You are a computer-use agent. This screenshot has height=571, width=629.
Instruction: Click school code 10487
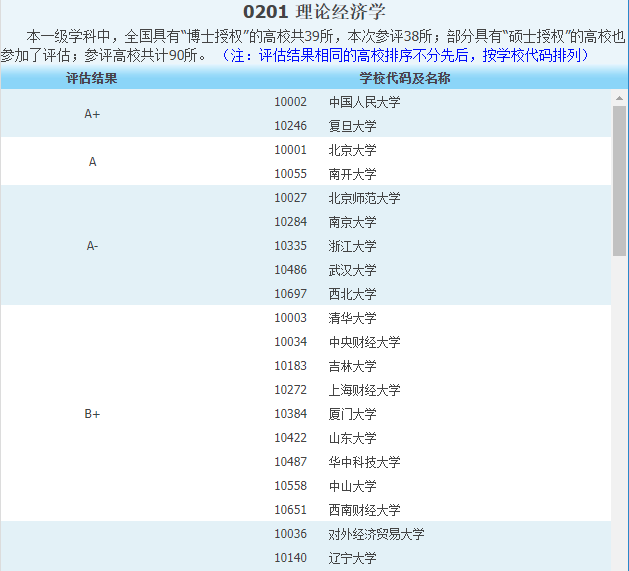click(290, 462)
